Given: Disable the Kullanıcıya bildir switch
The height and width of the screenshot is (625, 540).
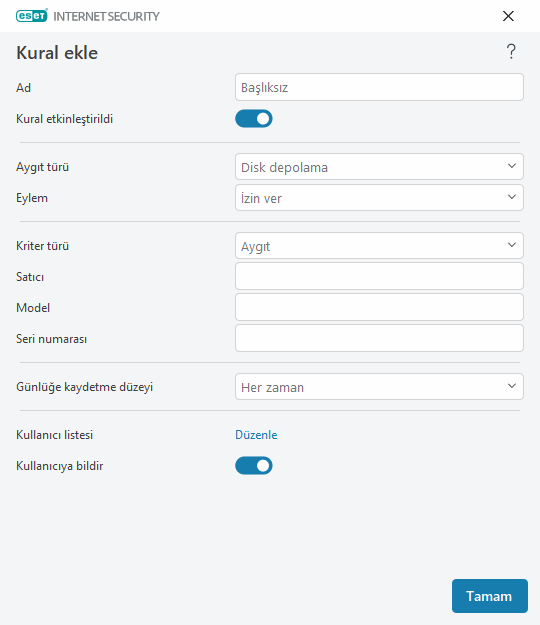Looking at the screenshot, I should click(254, 466).
